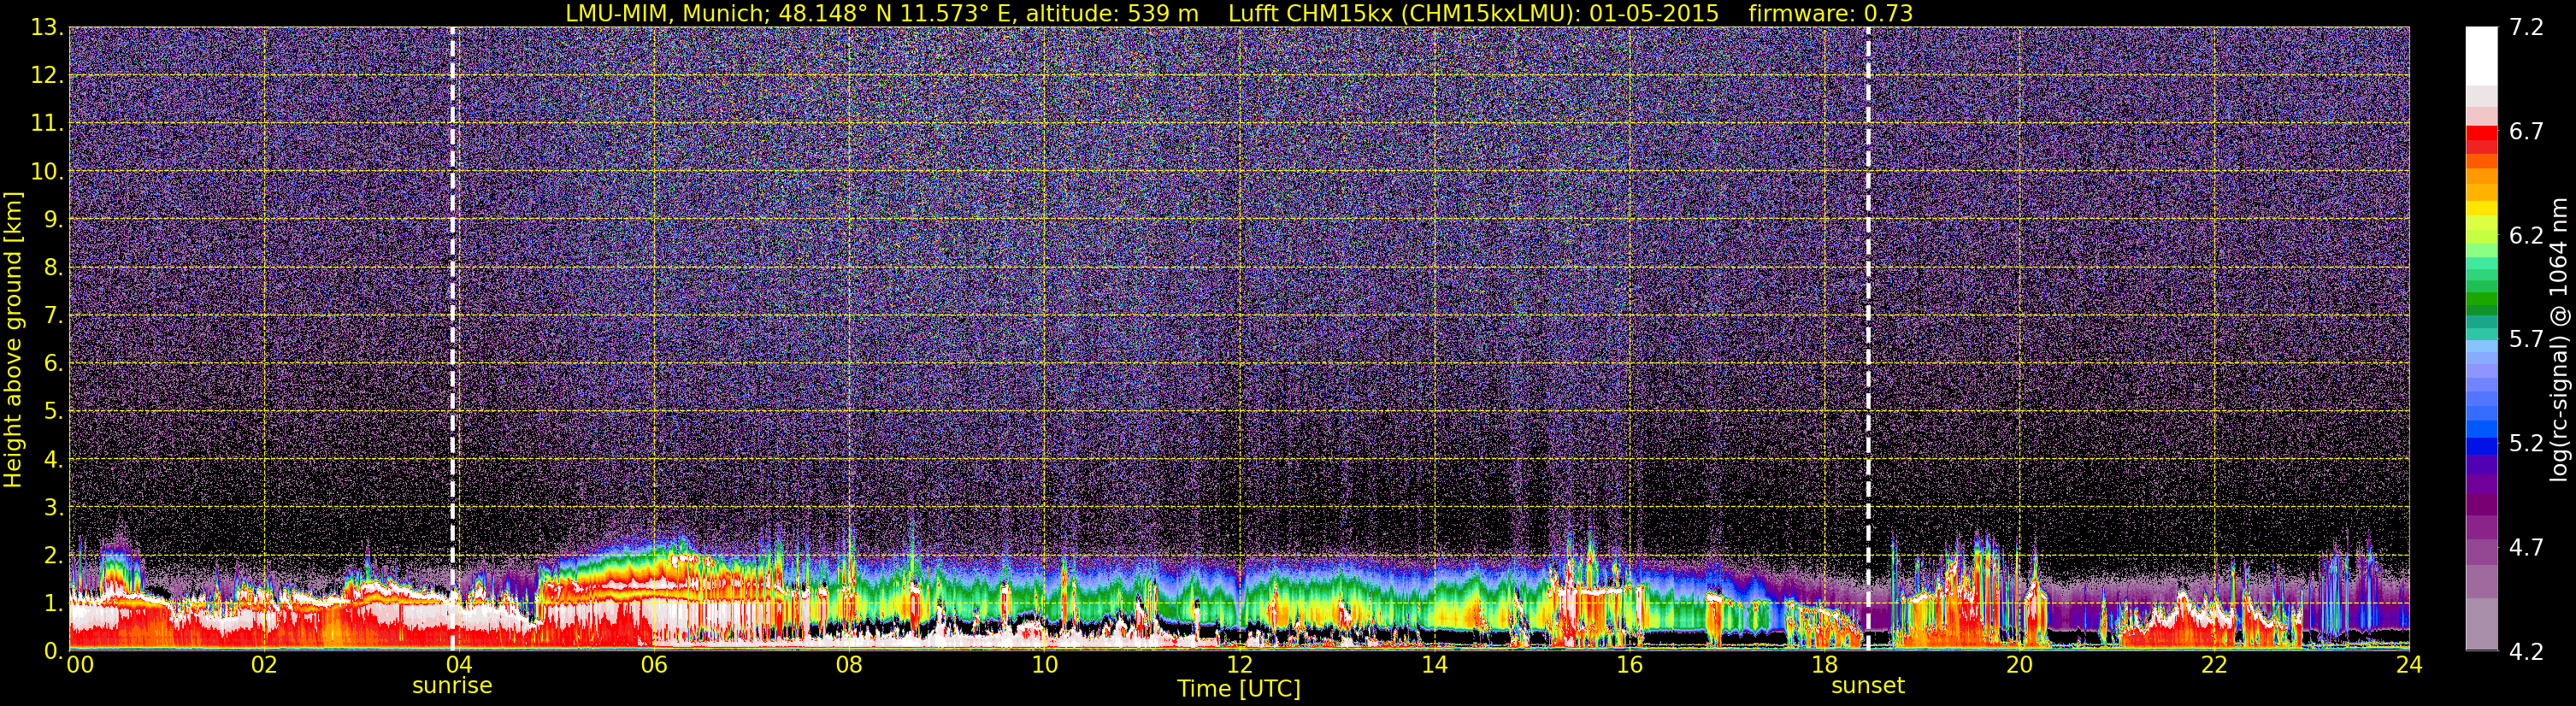
Task: Click the height axis tick '4.'
Action: [54, 459]
